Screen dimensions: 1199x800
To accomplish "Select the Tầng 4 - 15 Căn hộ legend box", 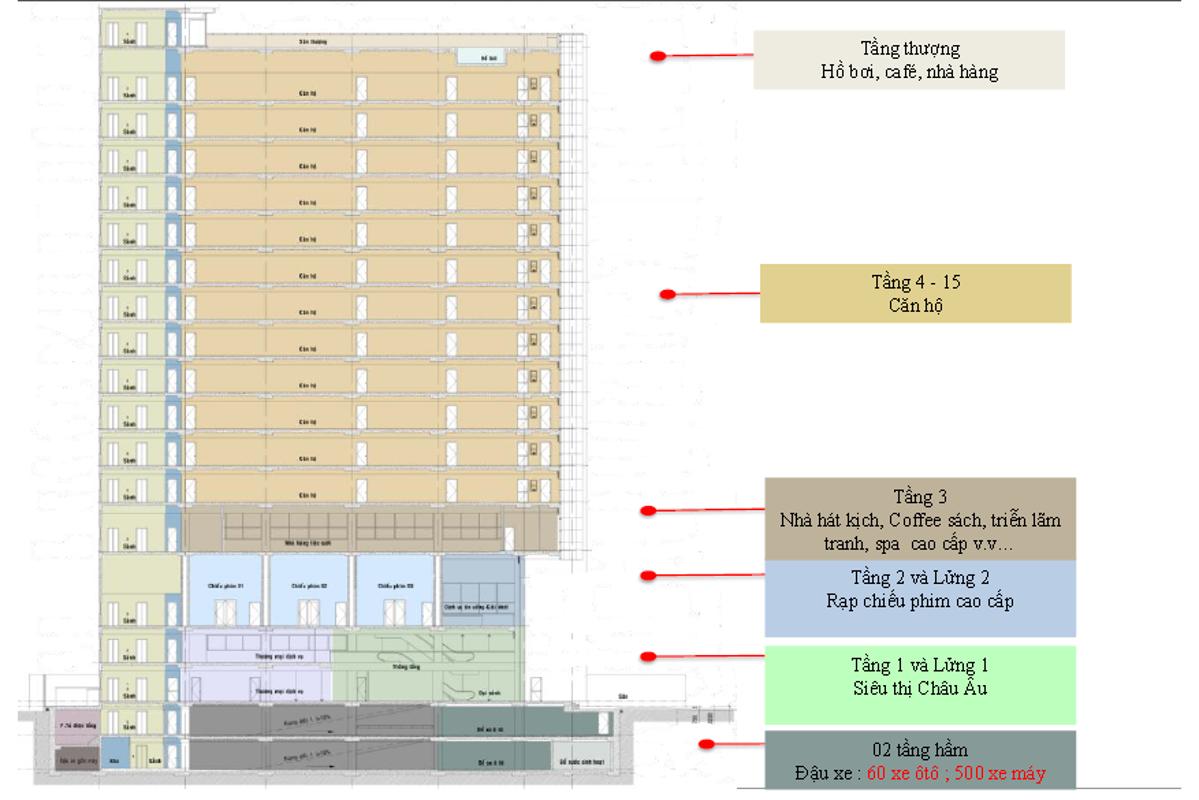I will (x=914, y=293).
